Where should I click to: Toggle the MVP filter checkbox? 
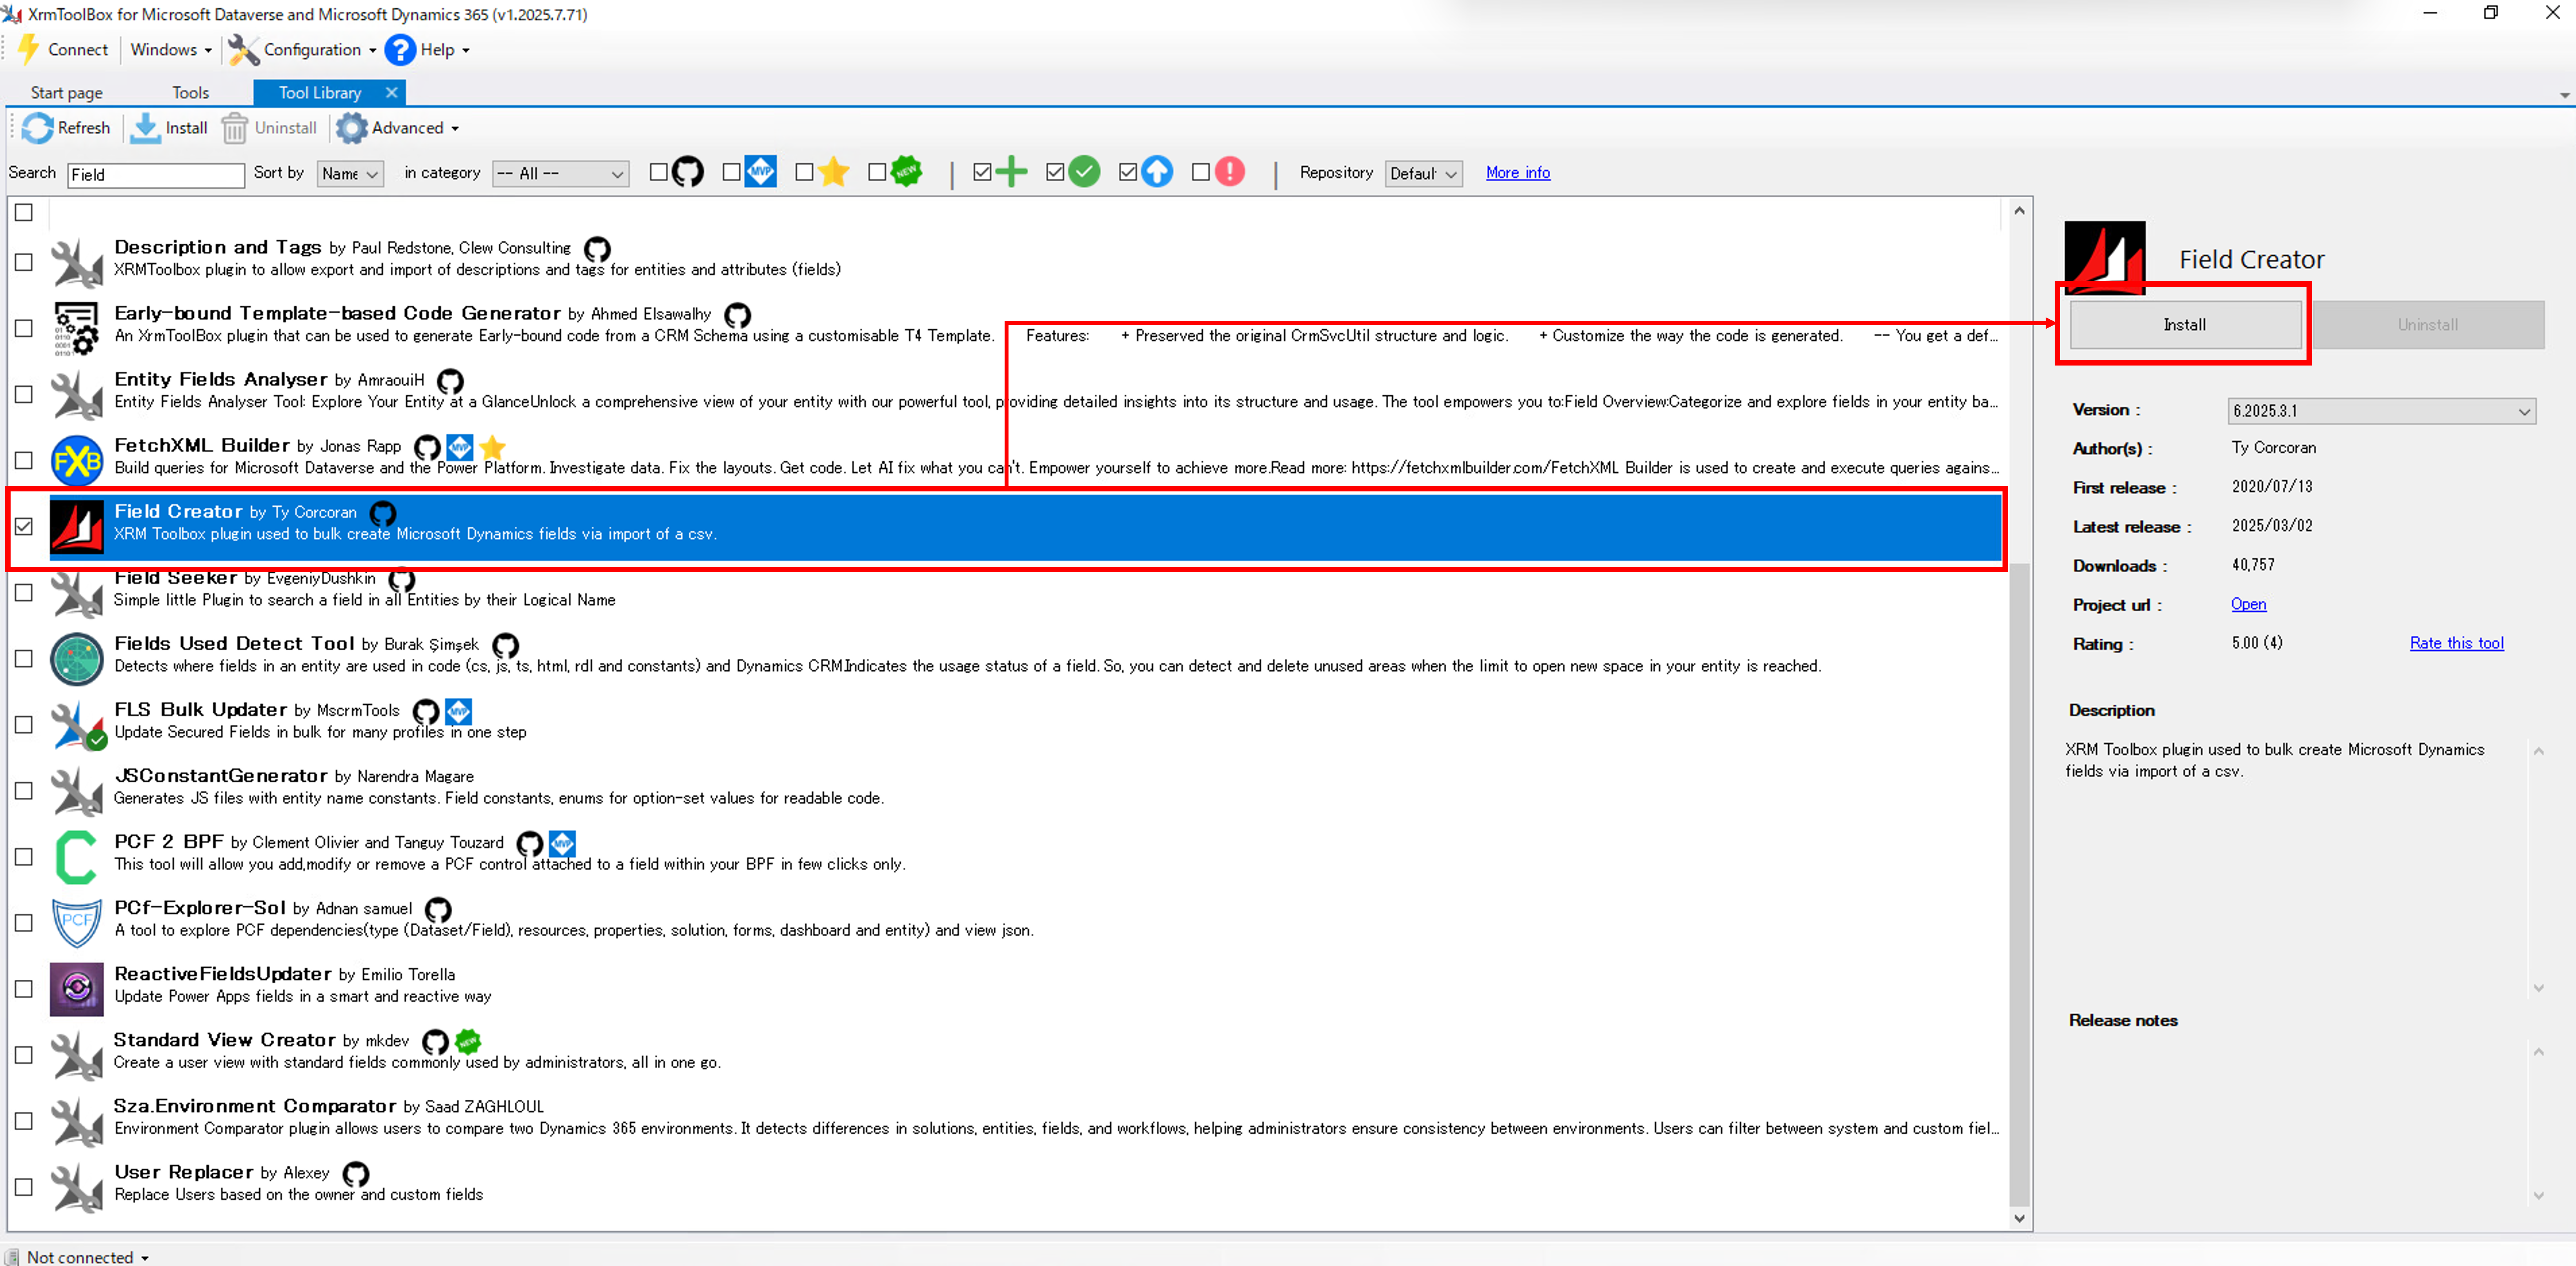tap(731, 172)
